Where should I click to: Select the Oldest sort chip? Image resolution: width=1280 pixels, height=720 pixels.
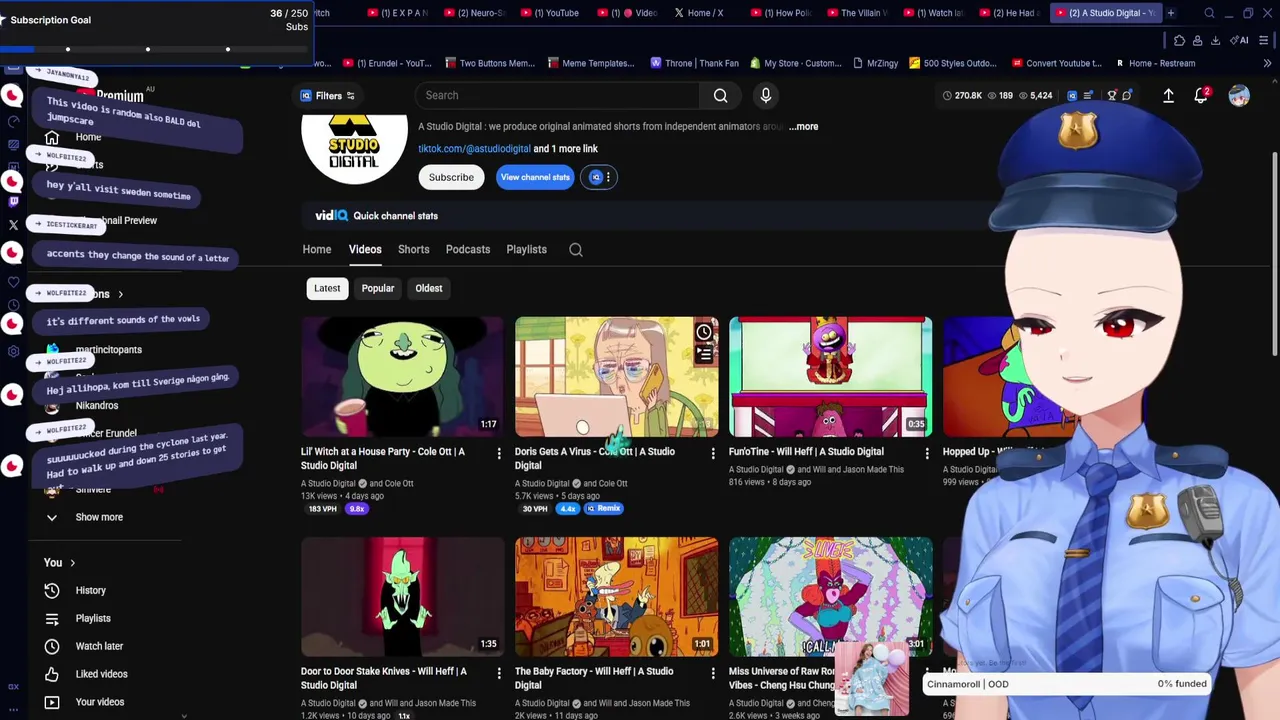coord(429,288)
